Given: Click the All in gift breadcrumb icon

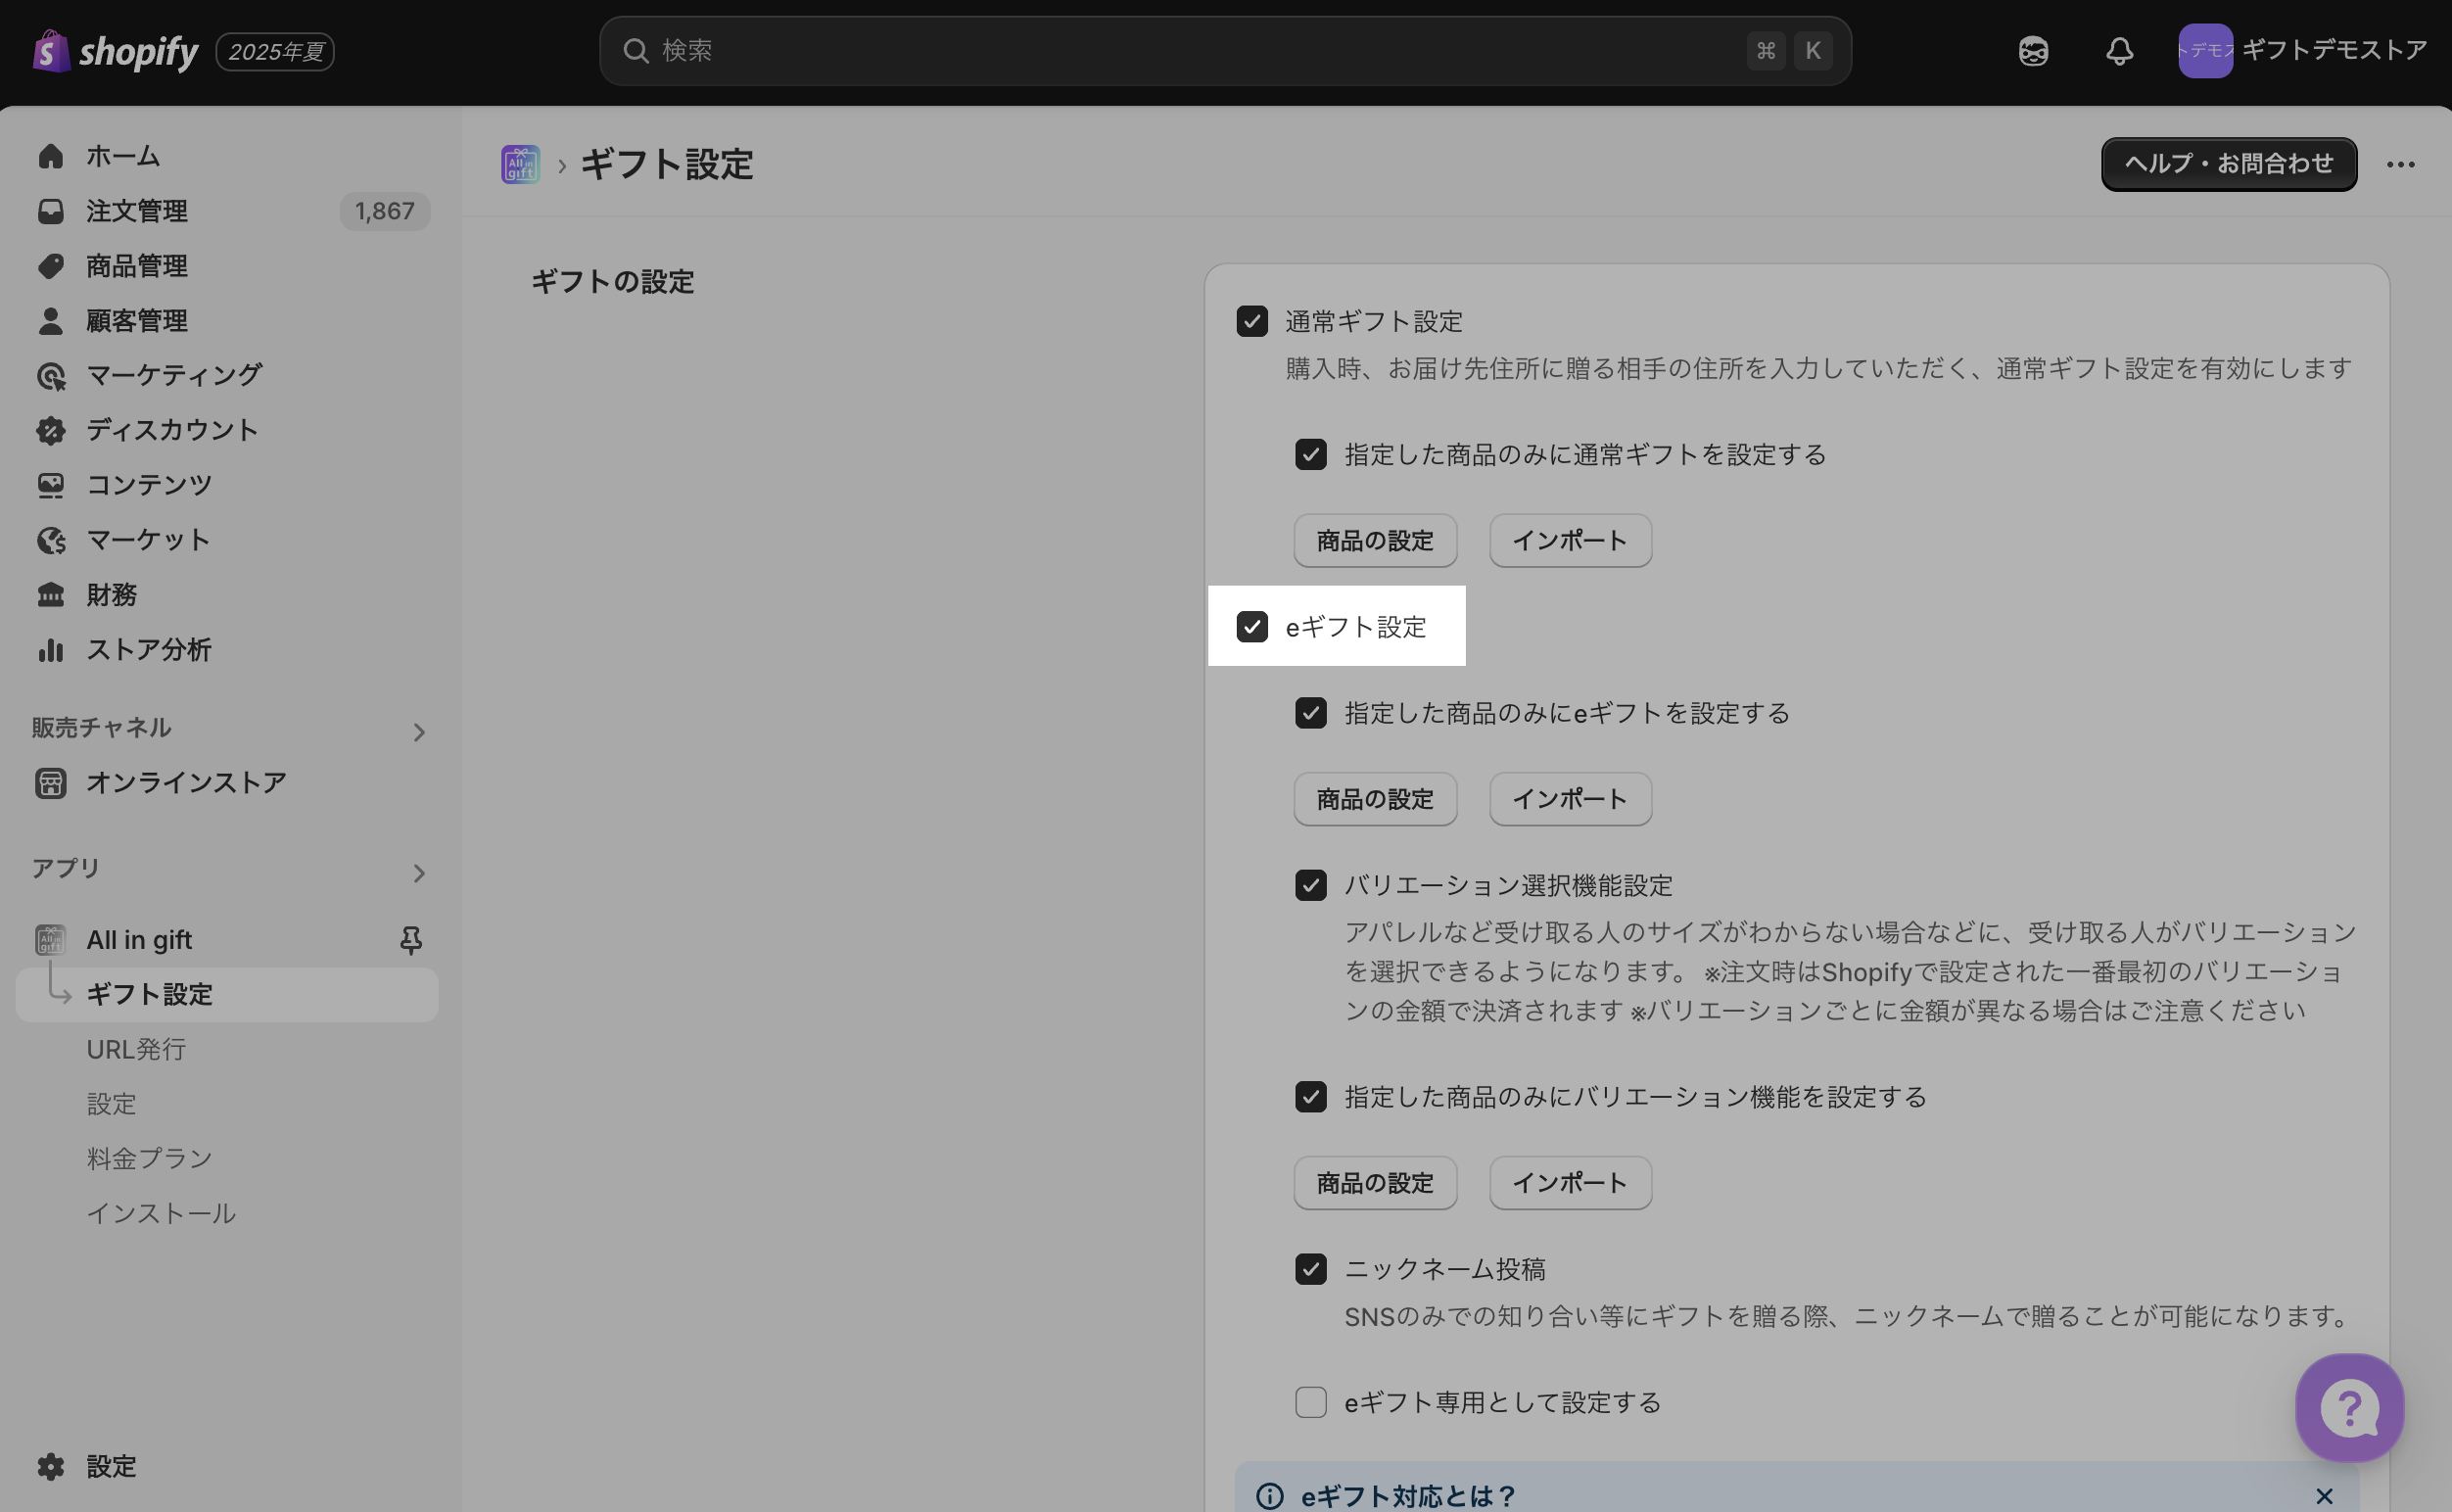Looking at the screenshot, I should click(520, 164).
